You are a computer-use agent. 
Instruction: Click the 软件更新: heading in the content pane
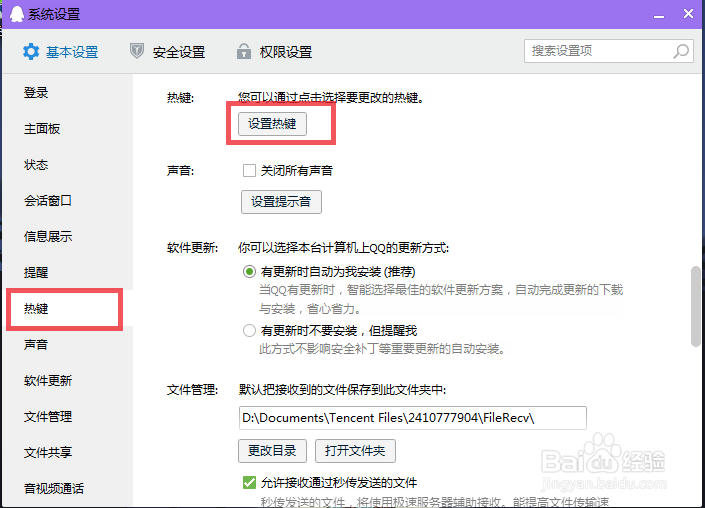192,248
